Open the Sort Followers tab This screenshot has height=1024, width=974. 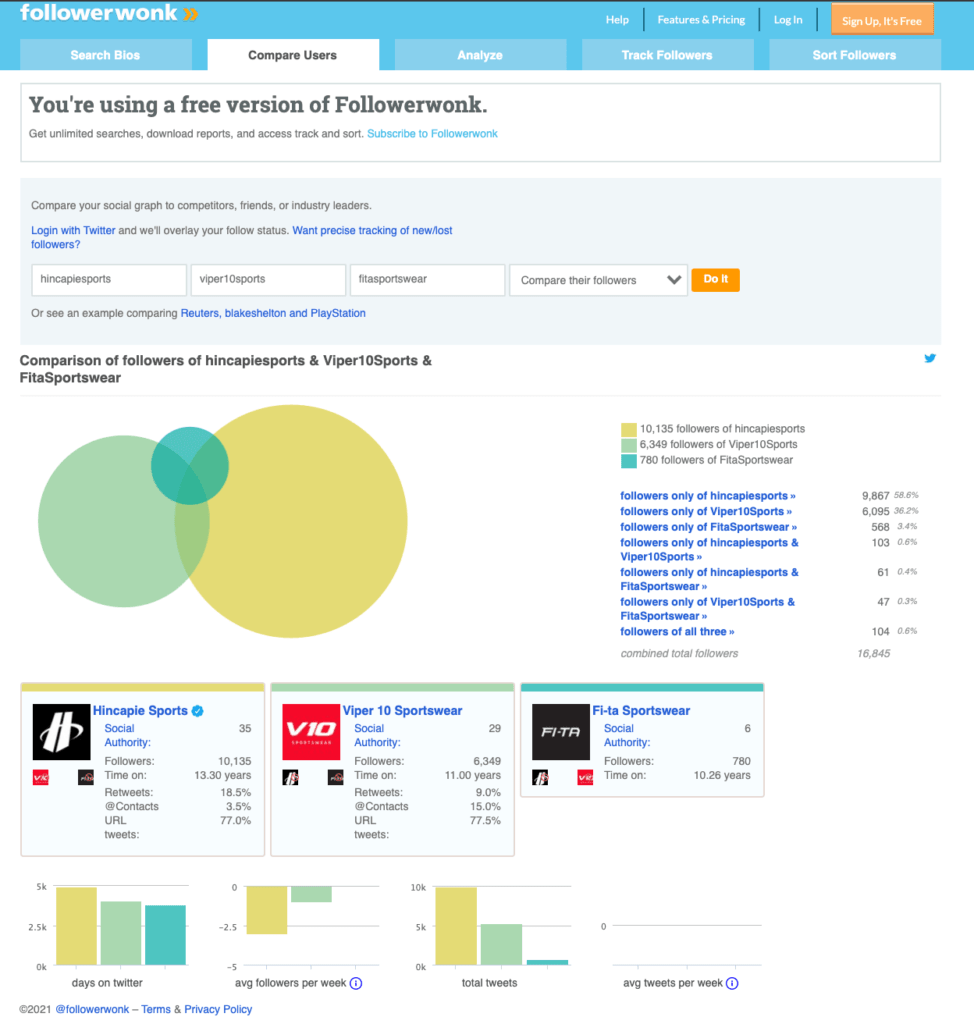click(854, 55)
